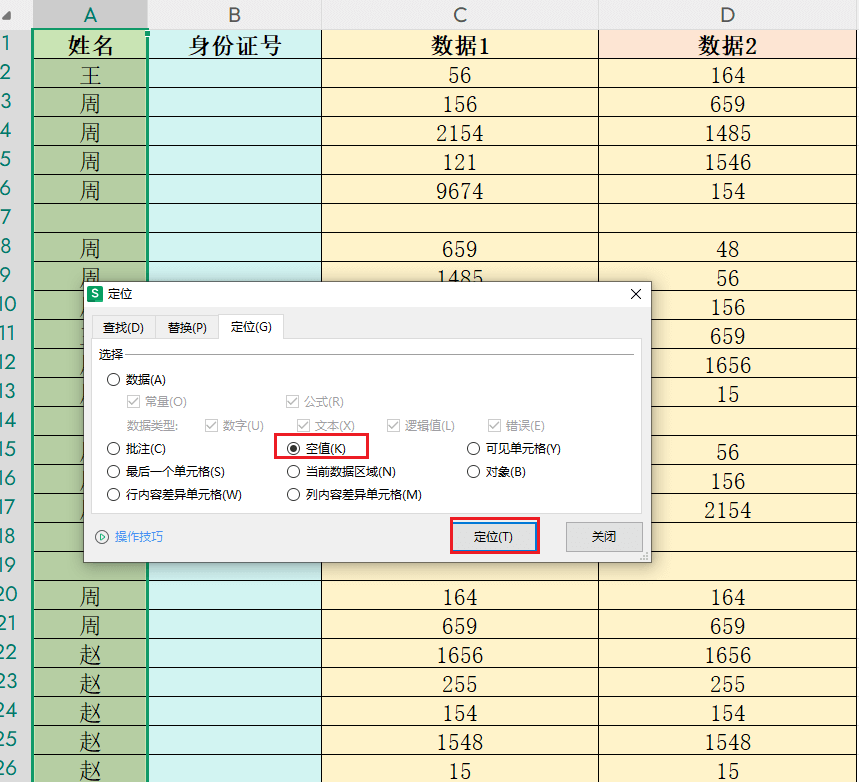Select the cell containing 王 in column A
This screenshot has height=782, width=859.
click(x=89, y=74)
